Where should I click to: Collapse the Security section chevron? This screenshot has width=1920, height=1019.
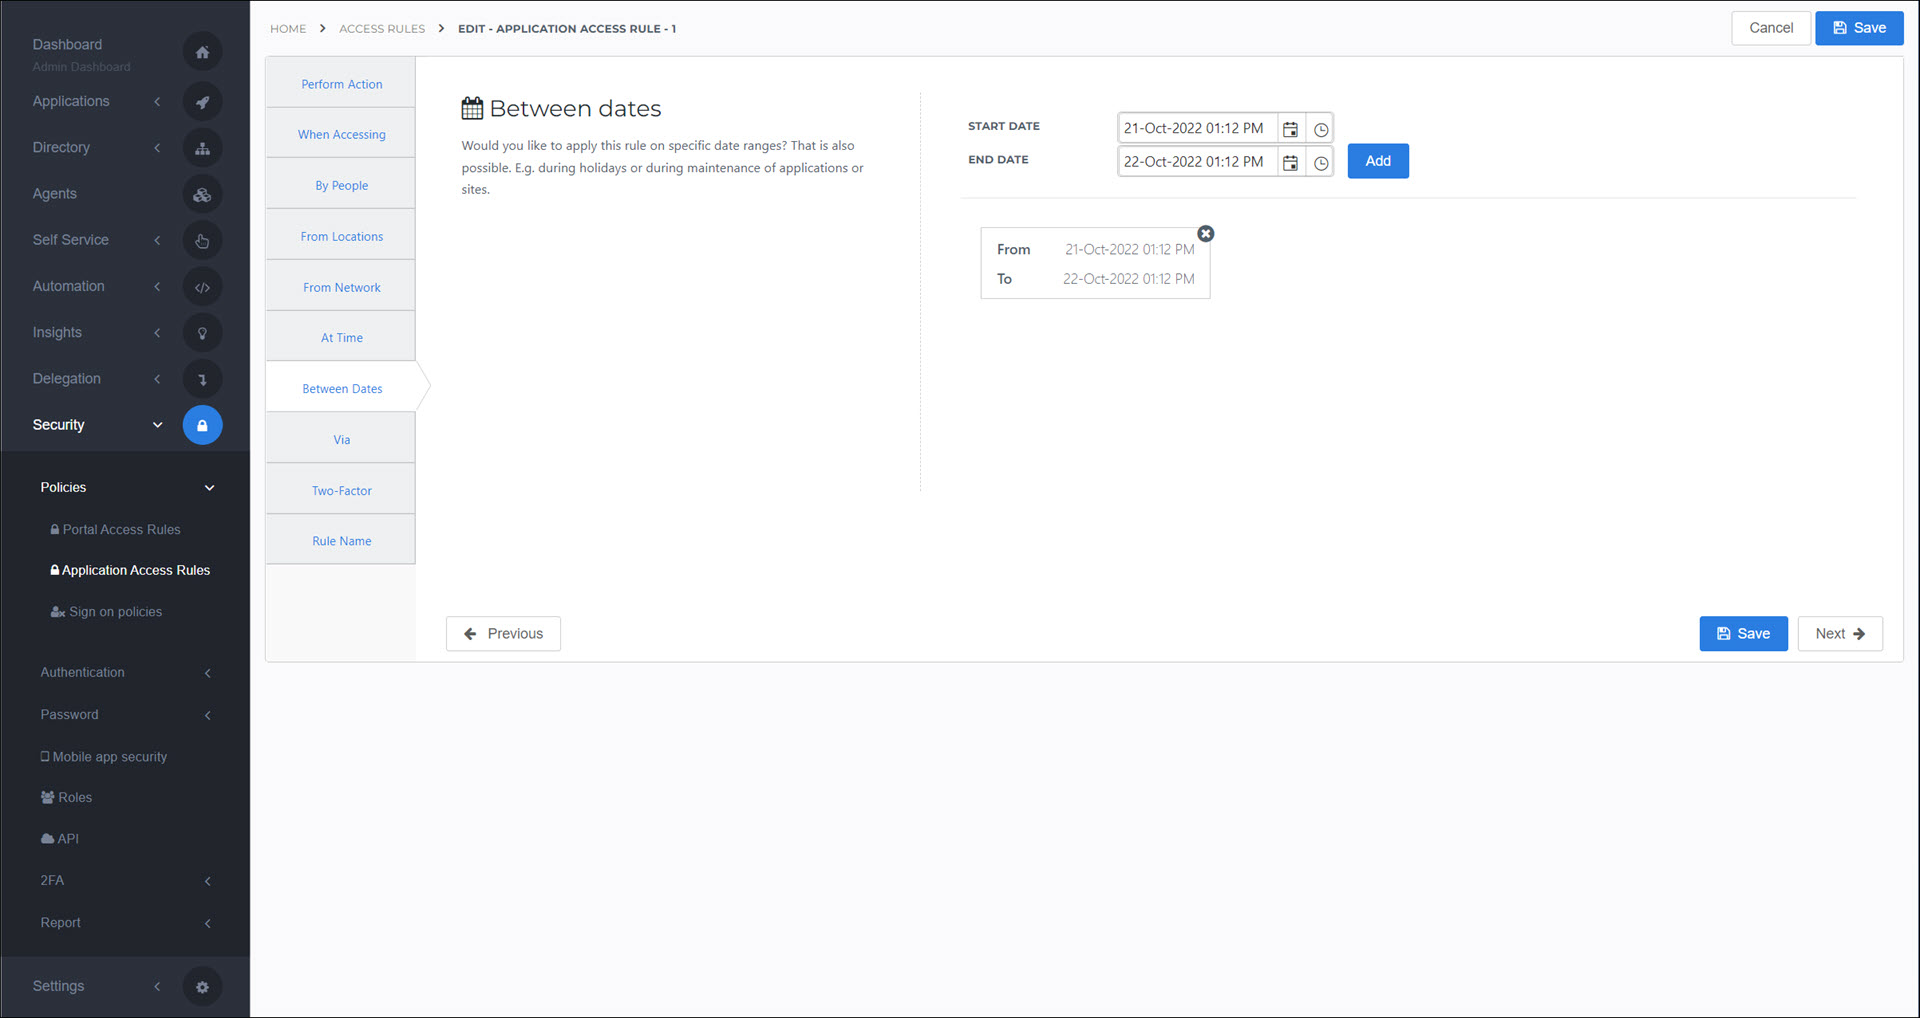[x=157, y=425]
